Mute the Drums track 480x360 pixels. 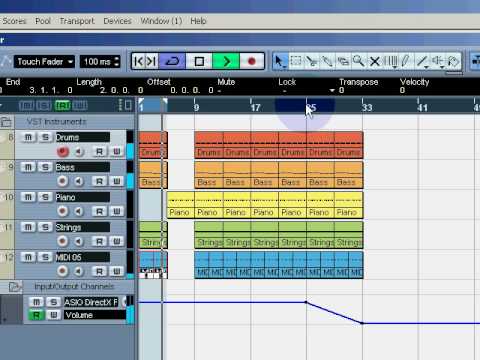28,137
